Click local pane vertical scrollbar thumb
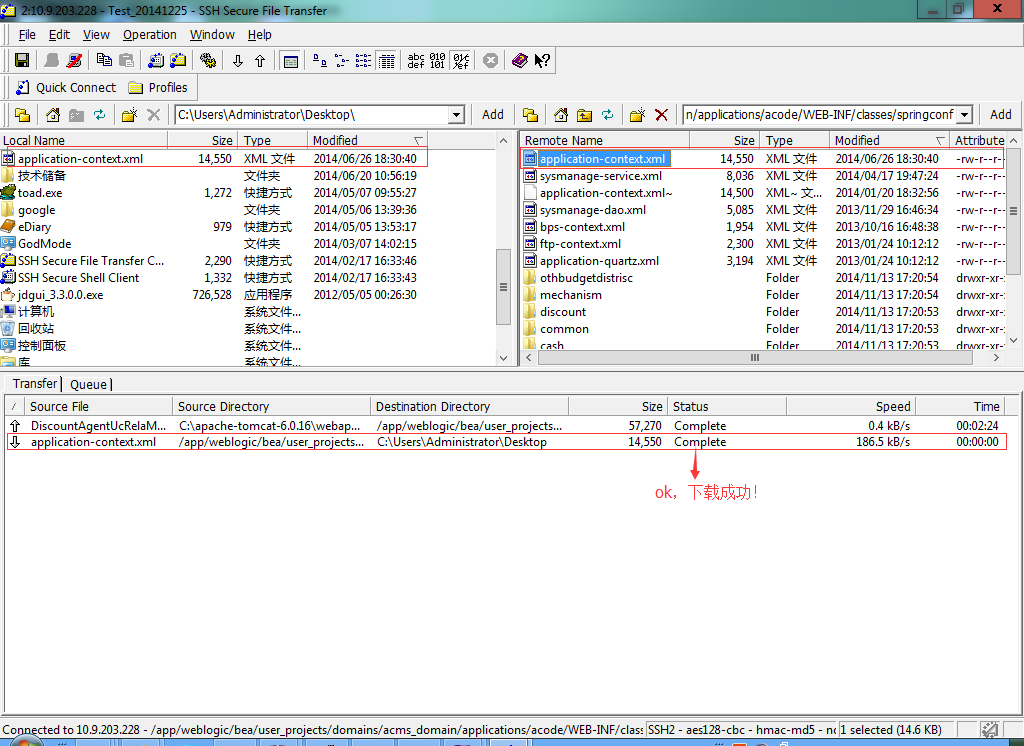The width and height of the screenshot is (1024, 746). coord(503,287)
